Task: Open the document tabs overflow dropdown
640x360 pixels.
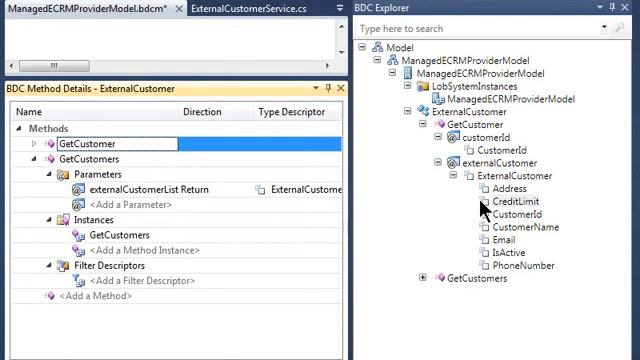Action: coord(340,8)
